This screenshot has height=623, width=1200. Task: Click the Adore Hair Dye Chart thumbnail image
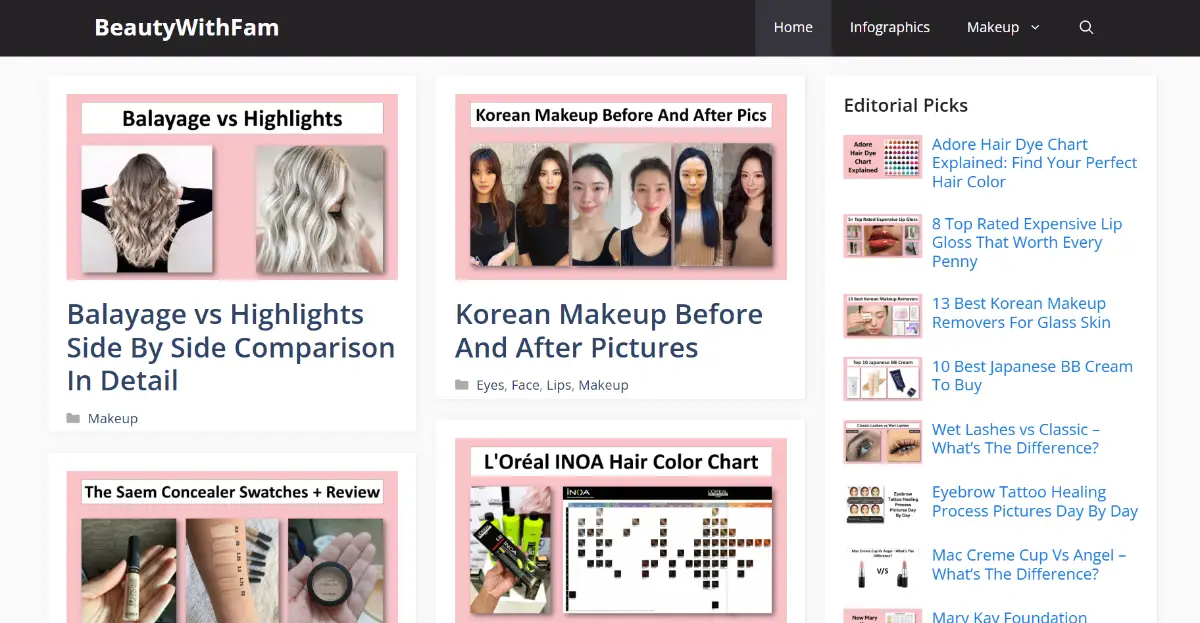[x=882, y=156]
